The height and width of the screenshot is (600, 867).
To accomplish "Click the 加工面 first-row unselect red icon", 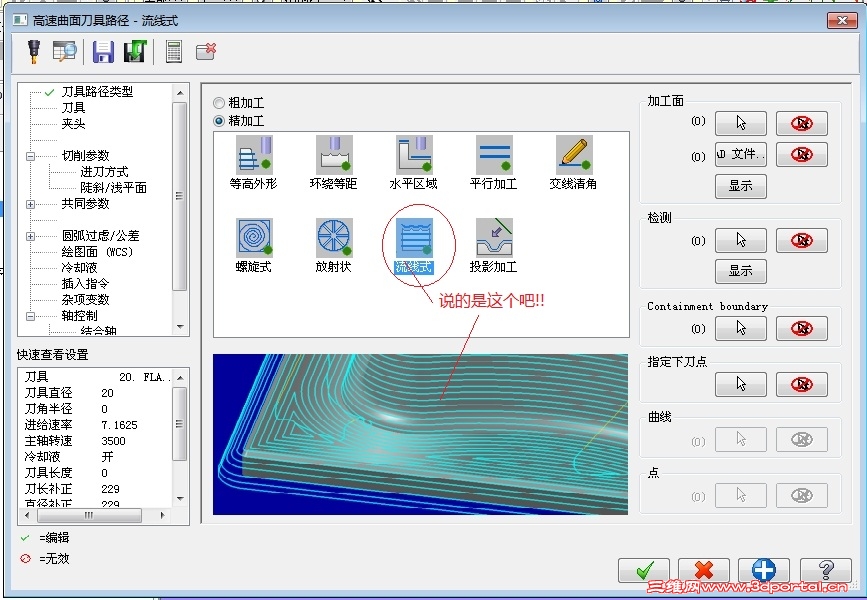I will 802,123.
